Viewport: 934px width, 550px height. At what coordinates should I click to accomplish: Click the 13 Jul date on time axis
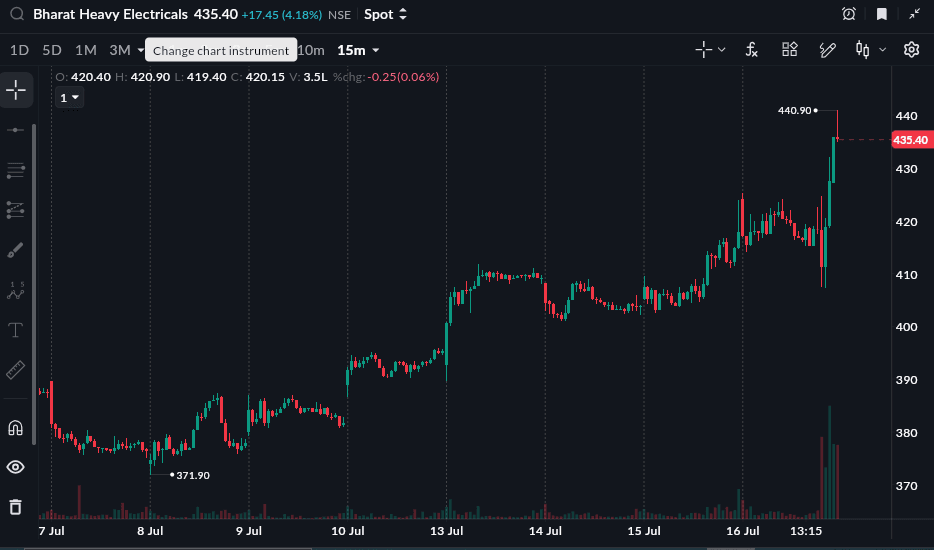447,531
